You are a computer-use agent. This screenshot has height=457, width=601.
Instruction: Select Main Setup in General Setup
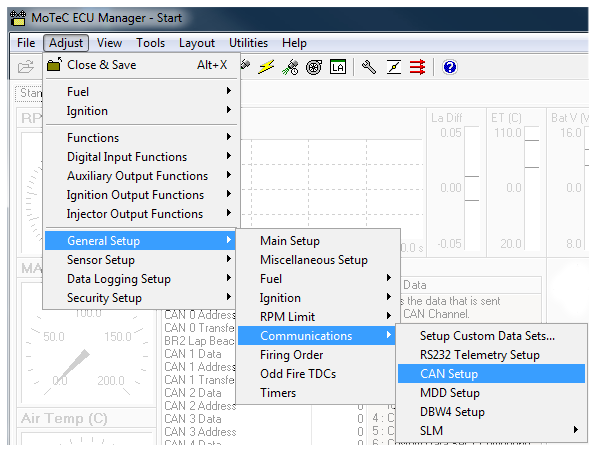(x=318, y=241)
